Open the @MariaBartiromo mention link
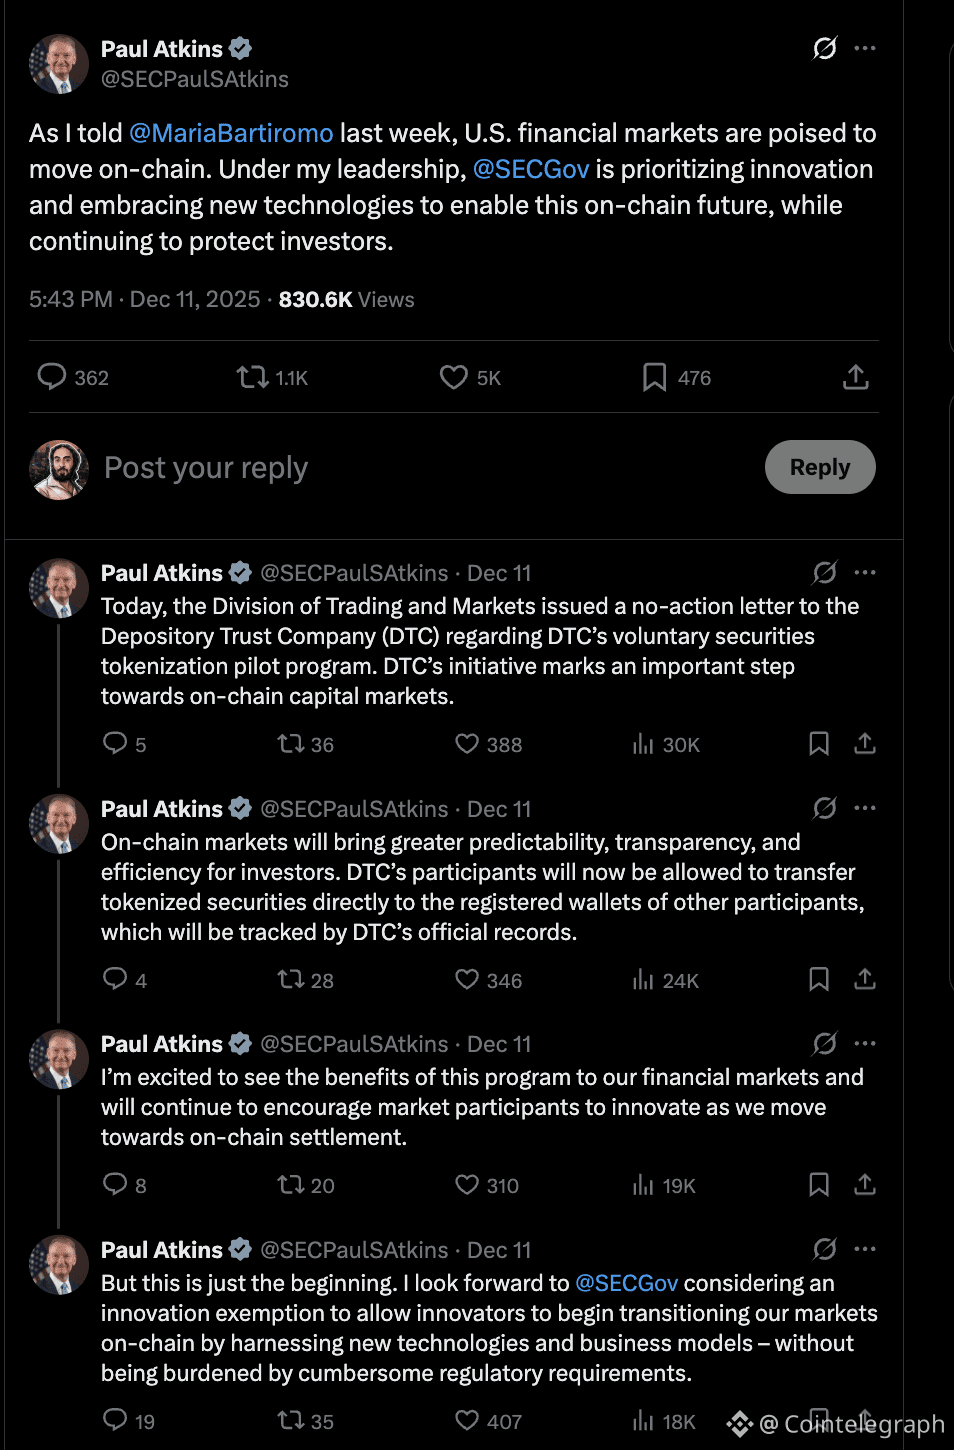This screenshot has width=954, height=1450. coord(231,133)
